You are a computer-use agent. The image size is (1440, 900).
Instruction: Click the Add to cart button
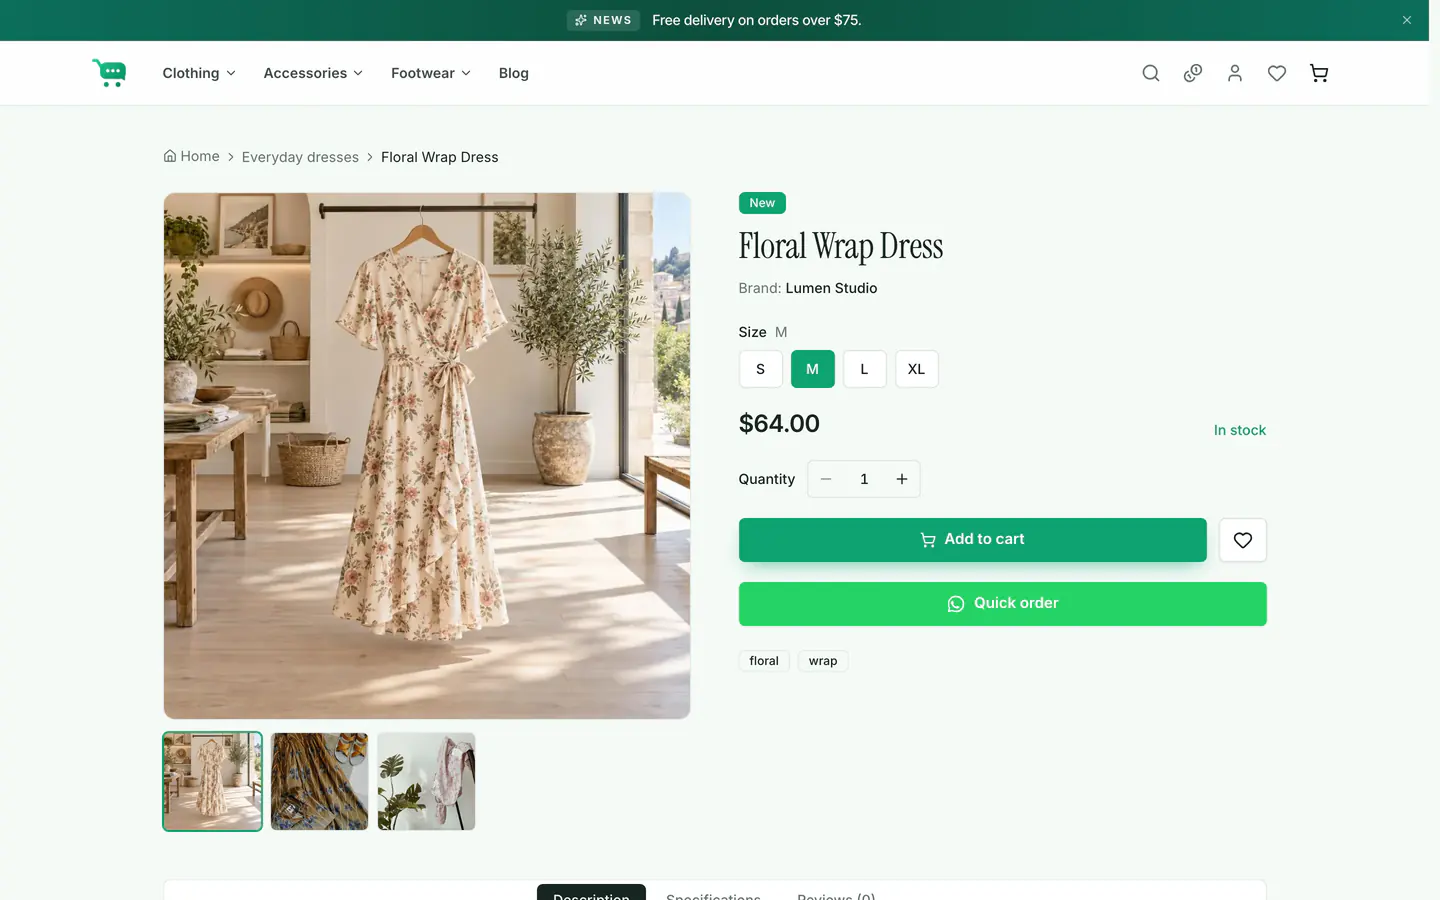973,540
